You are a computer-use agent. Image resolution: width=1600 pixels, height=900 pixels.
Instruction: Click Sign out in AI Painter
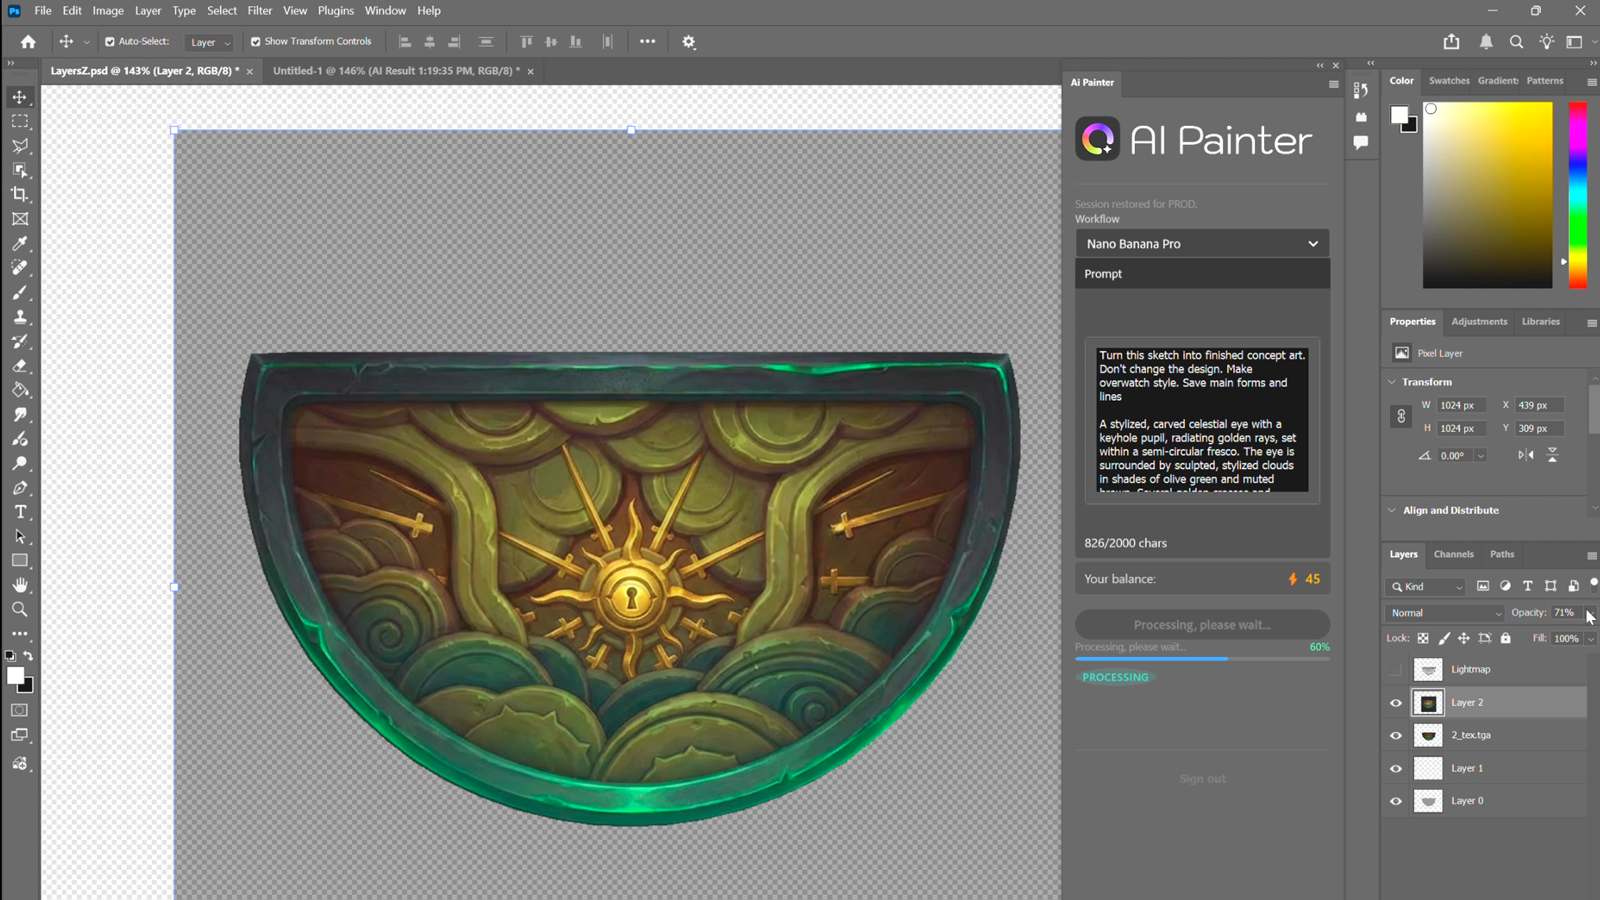point(1202,779)
